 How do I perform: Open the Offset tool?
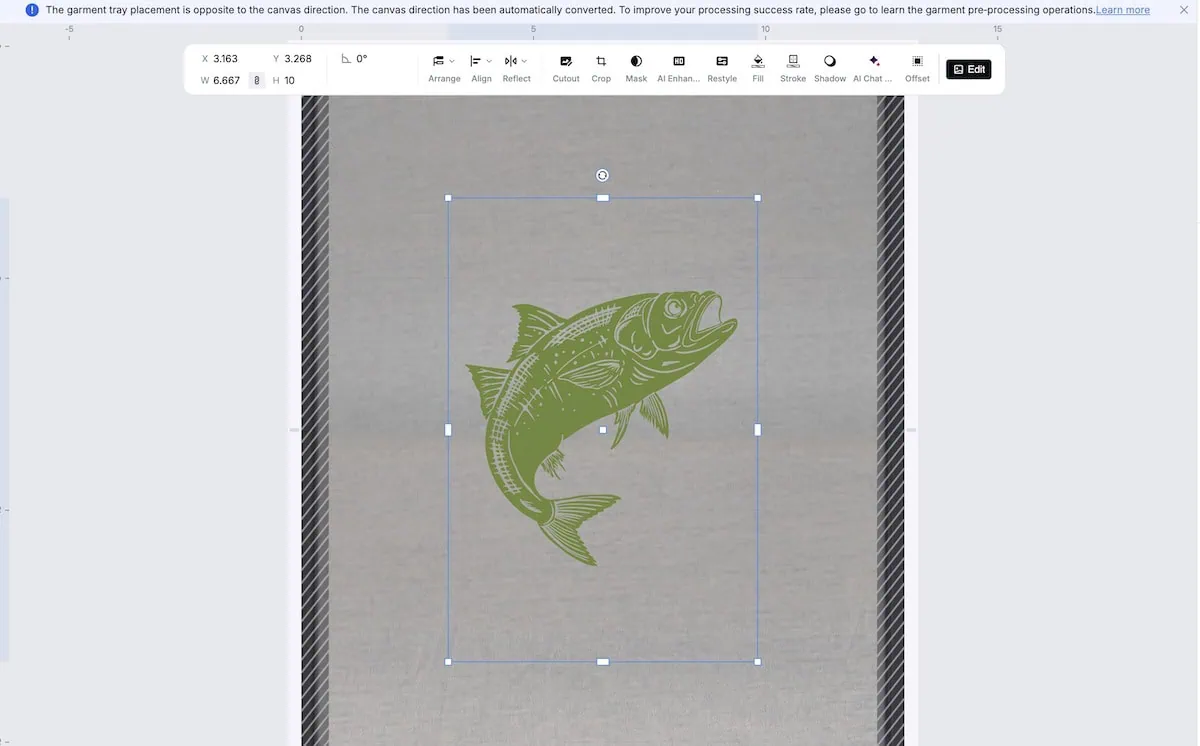point(917,68)
